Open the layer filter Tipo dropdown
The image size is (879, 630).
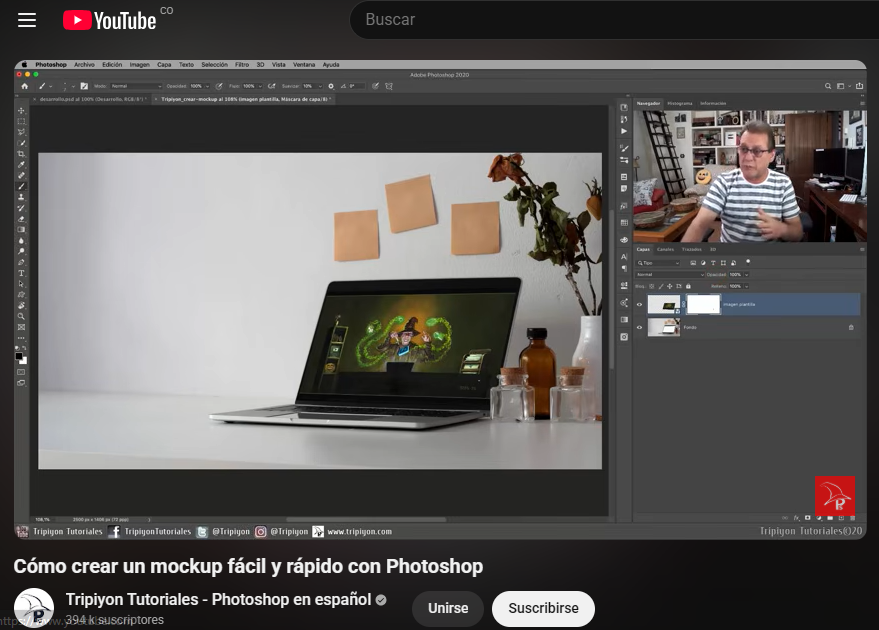pos(658,263)
